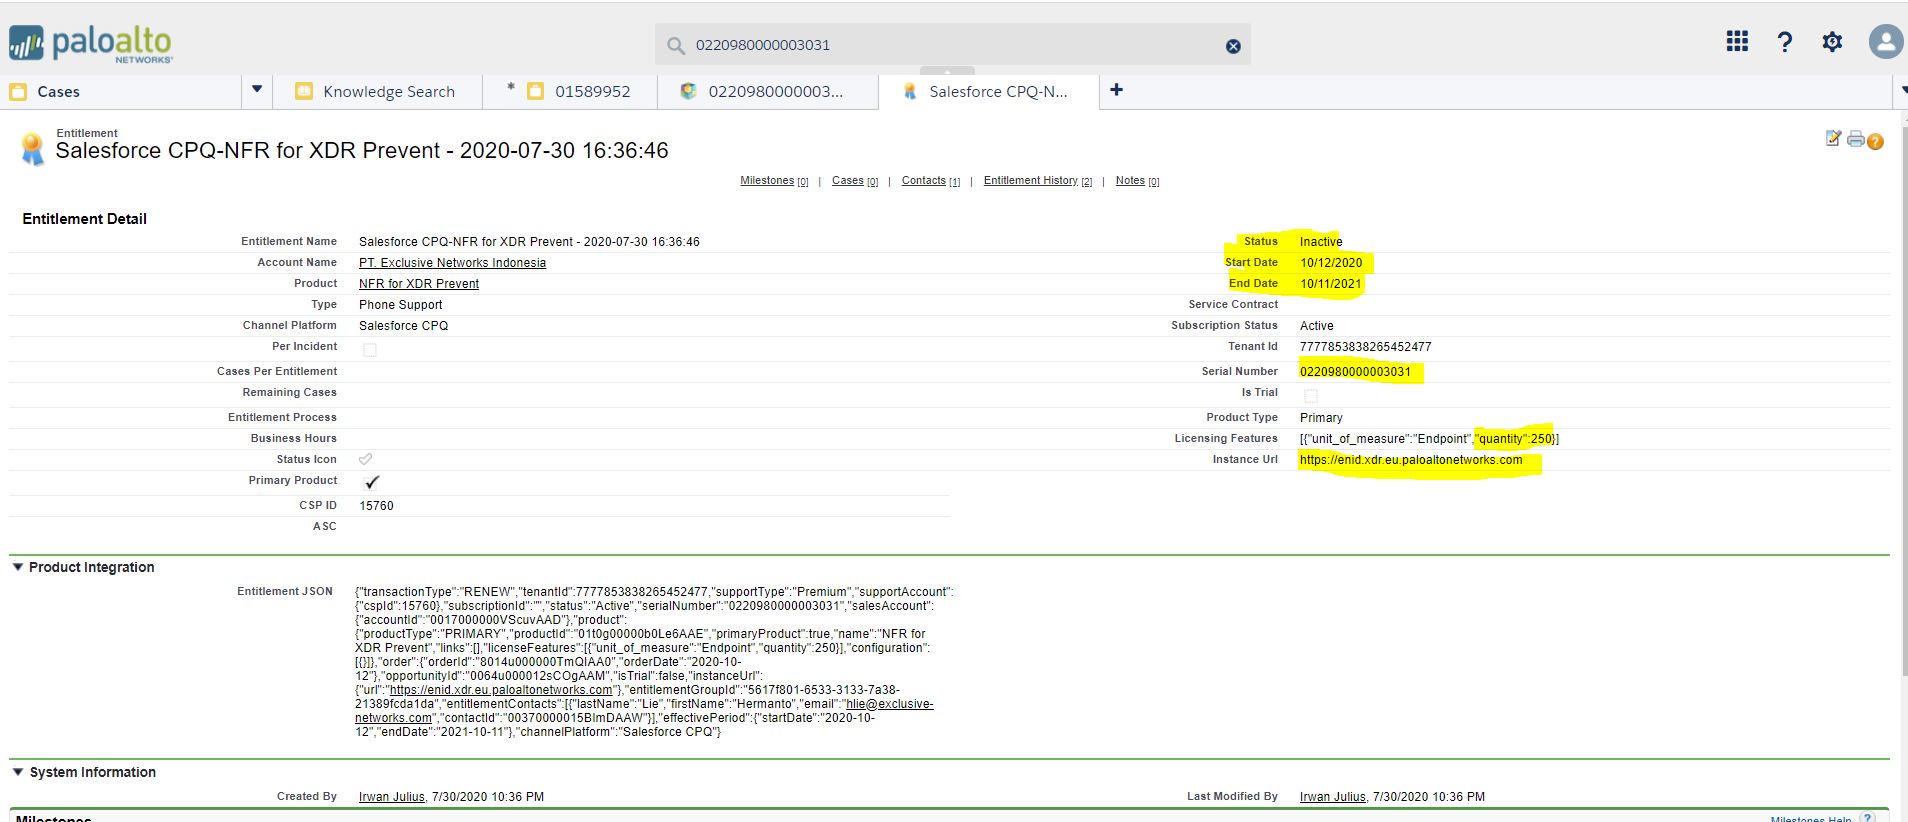
Task: Clear the search box with X icon
Action: (1233, 46)
